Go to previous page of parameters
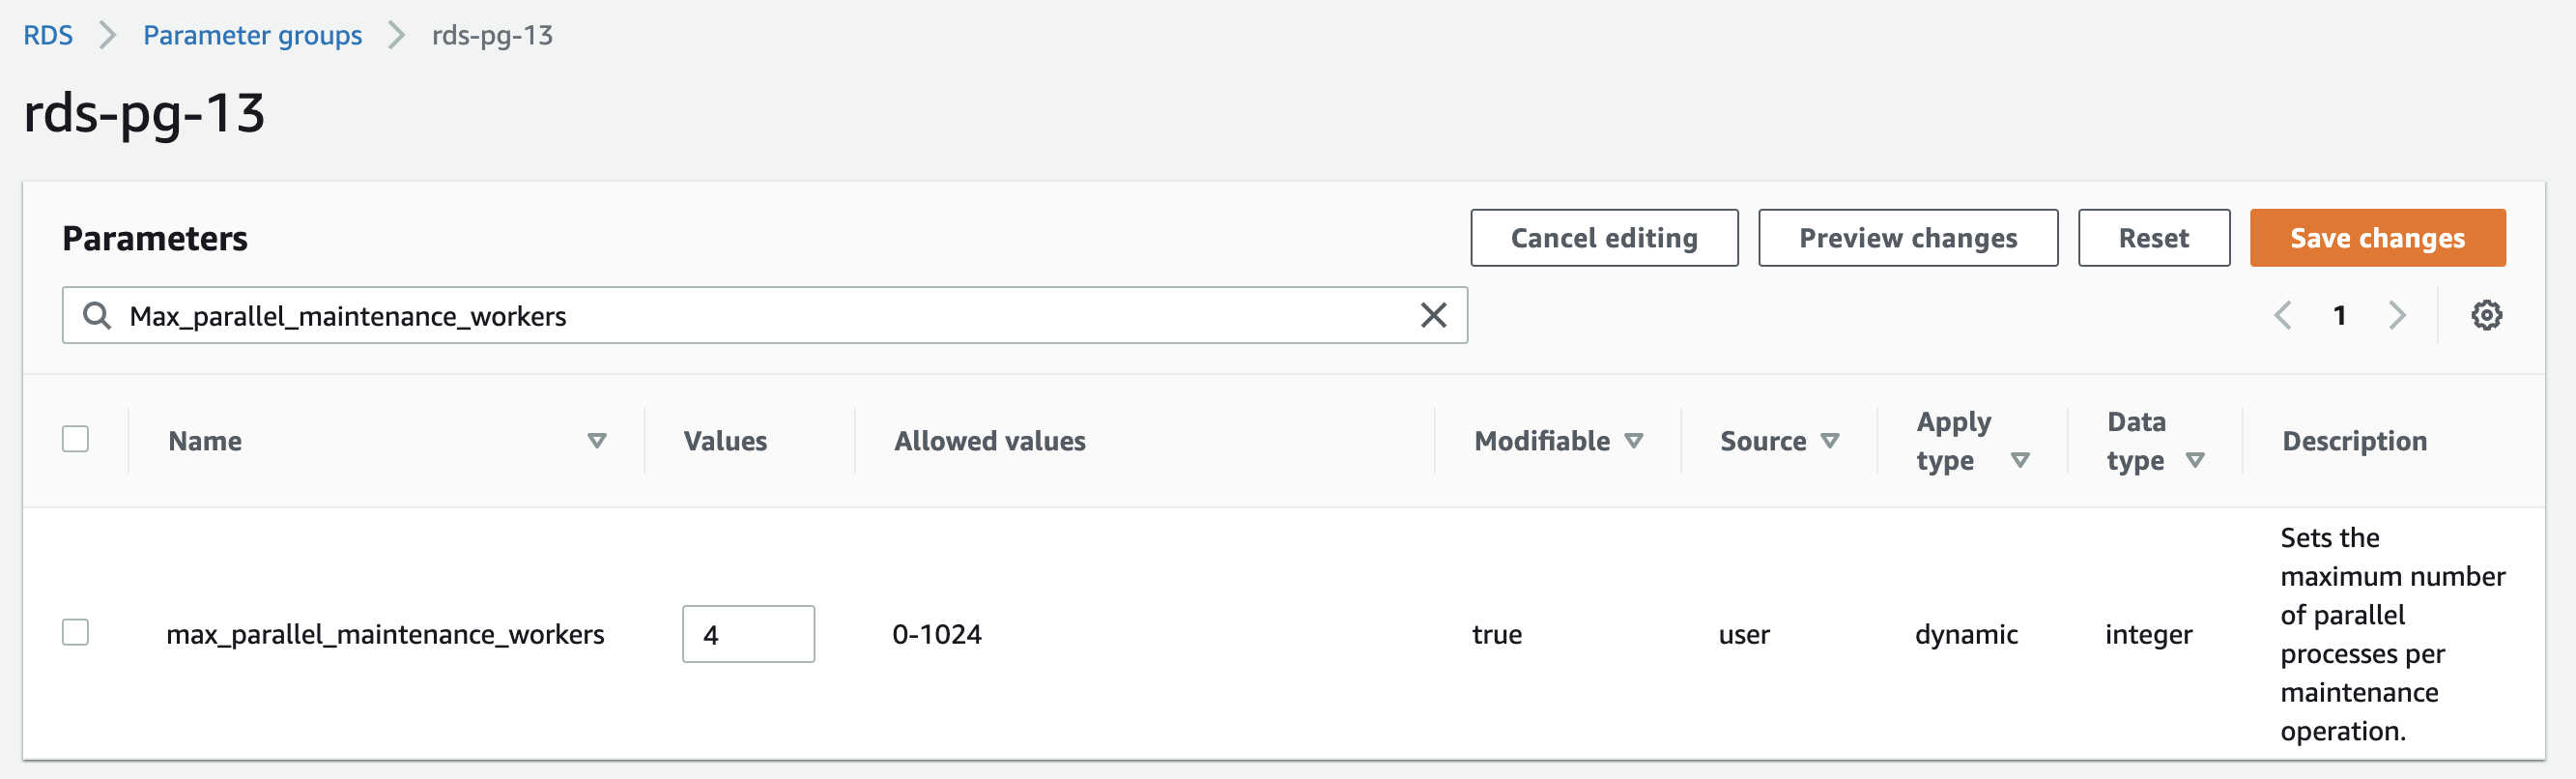Screen dimensions: 2576x779 [x=2283, y=316]
